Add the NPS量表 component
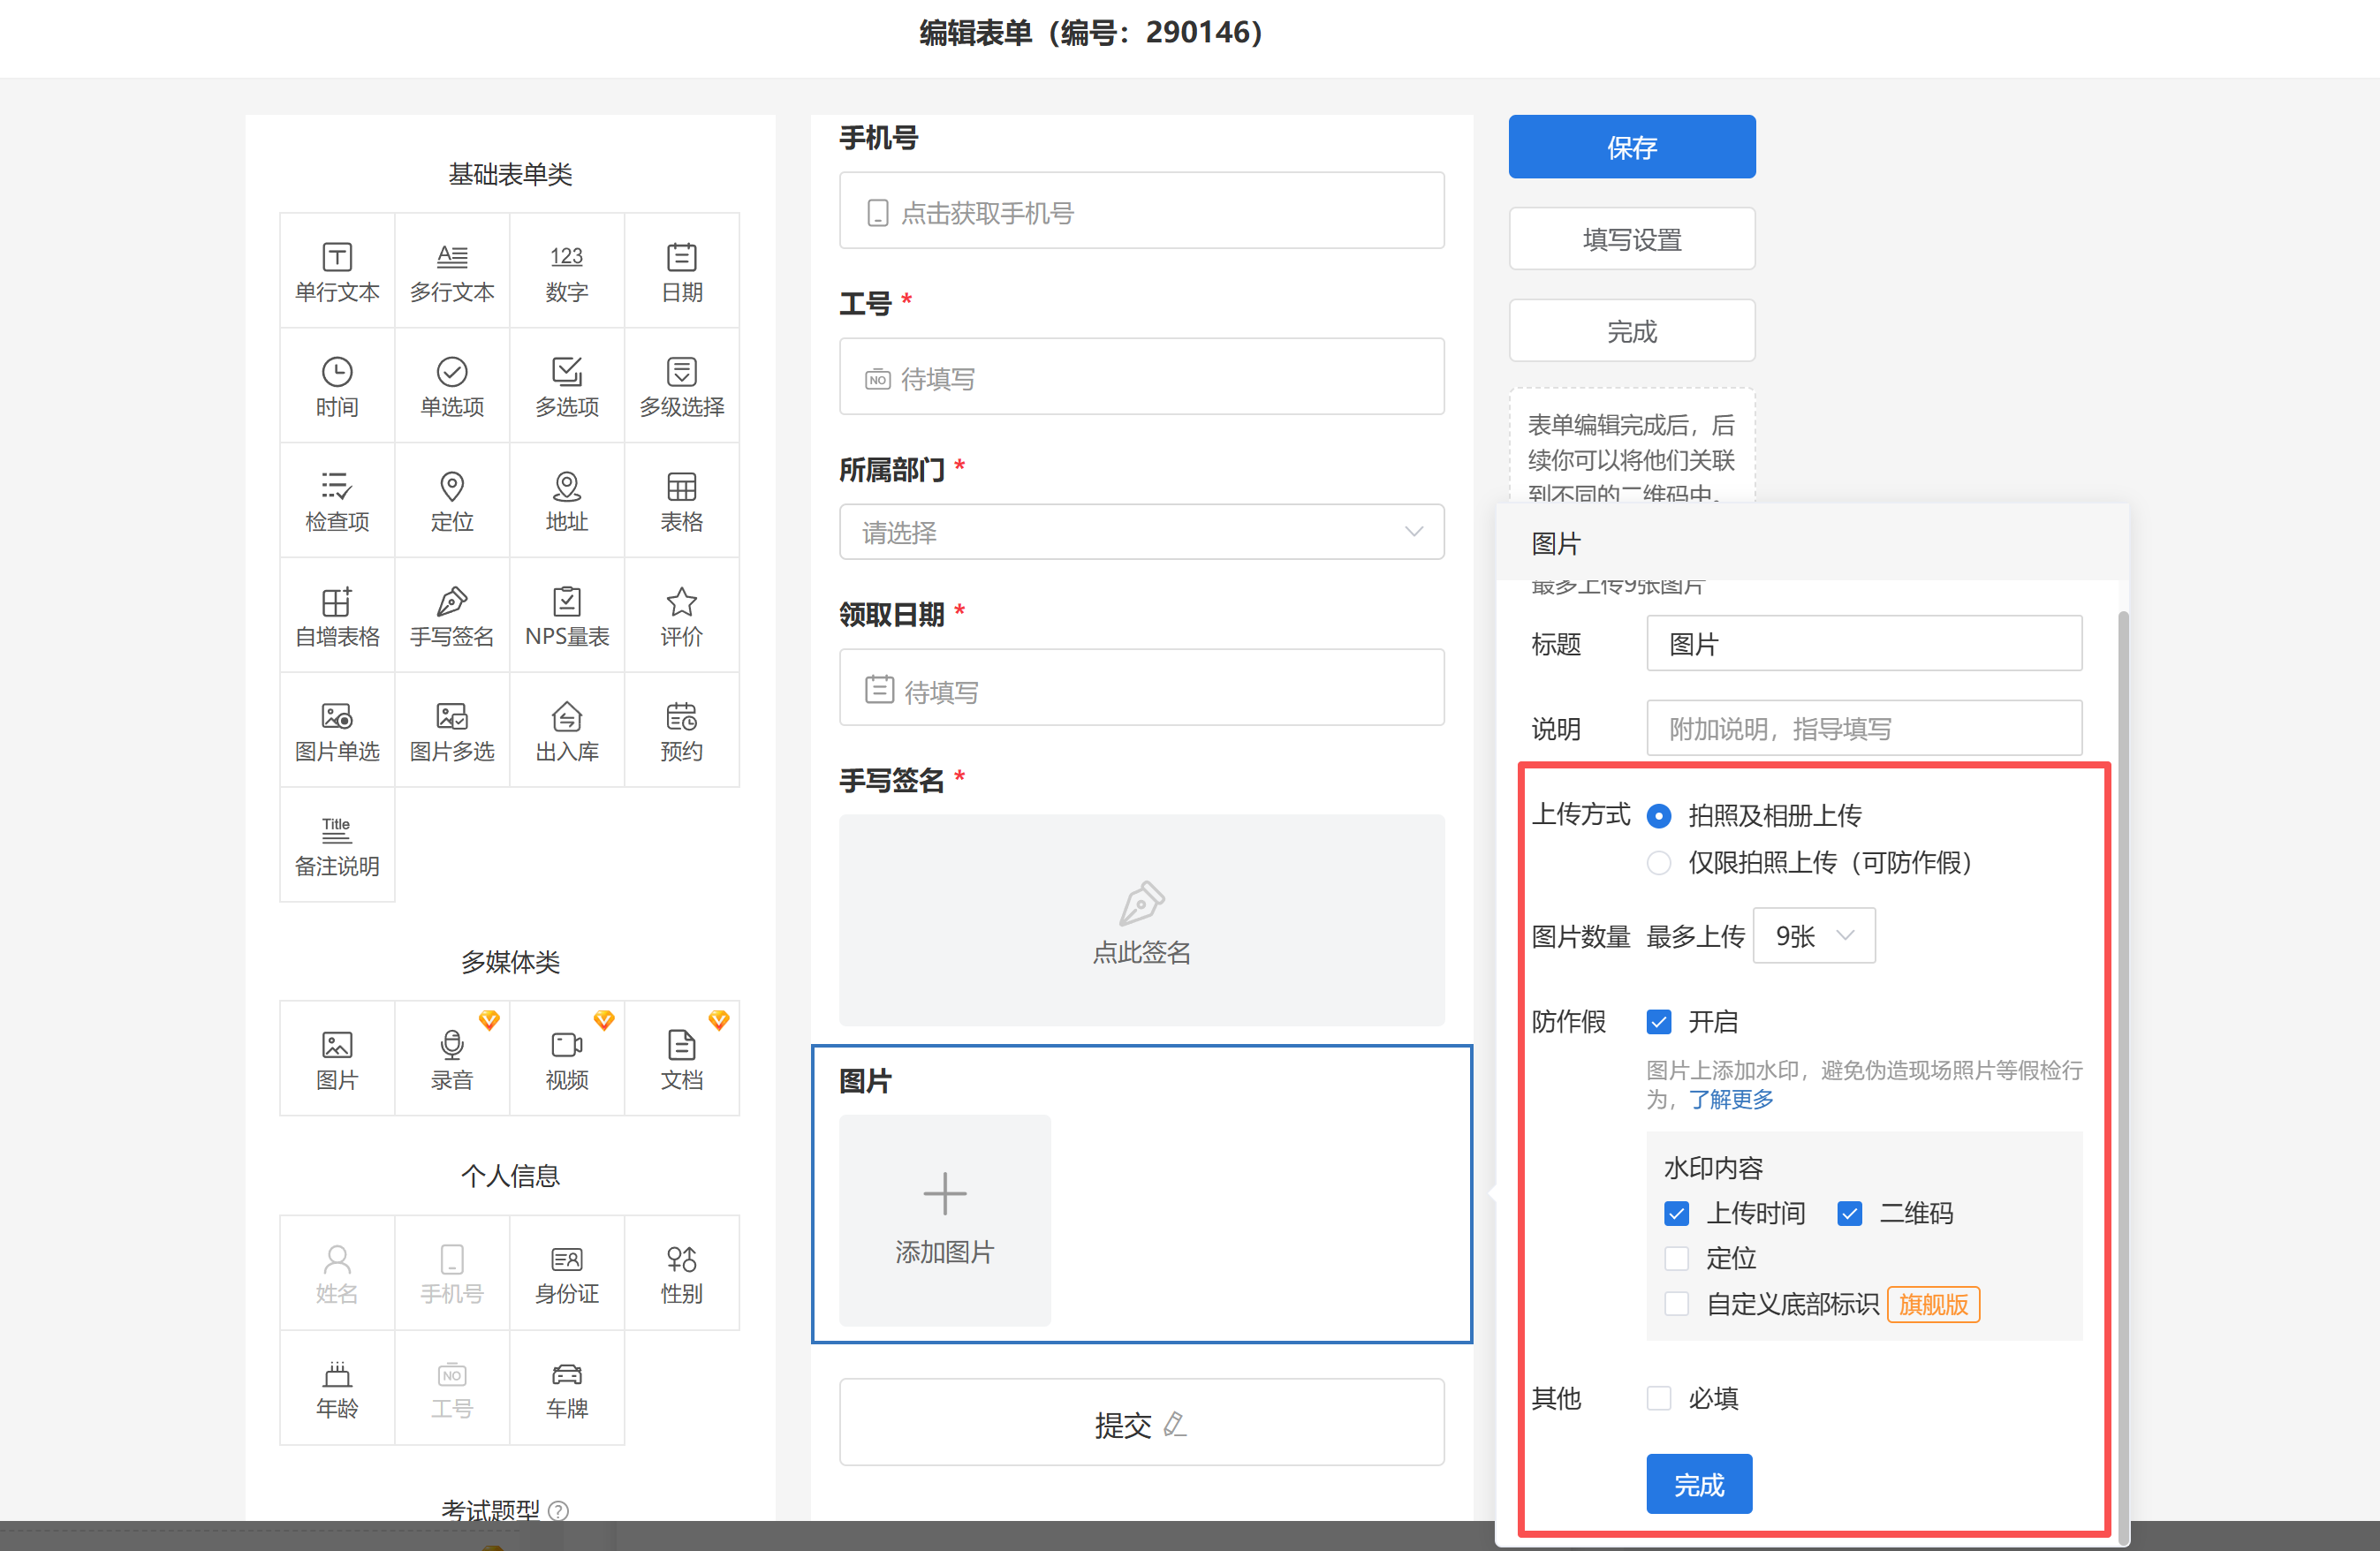This screenshot has height=1551, width=2380. 567,615
